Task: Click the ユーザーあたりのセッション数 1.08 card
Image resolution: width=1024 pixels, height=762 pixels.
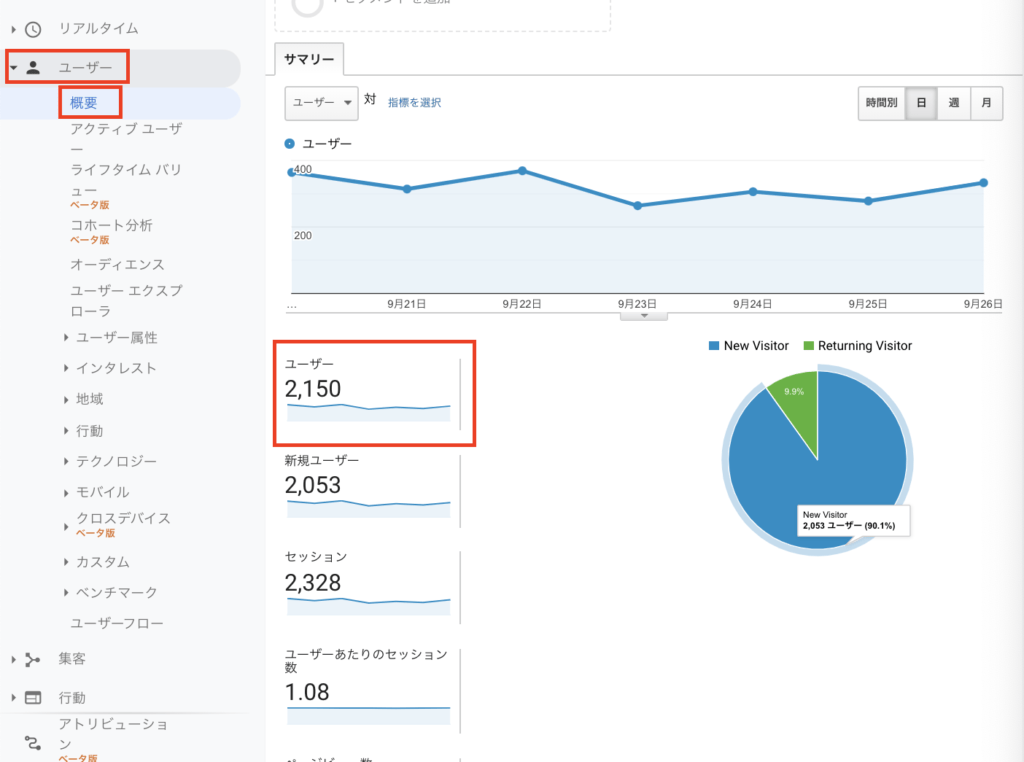Action: point(372,690)
